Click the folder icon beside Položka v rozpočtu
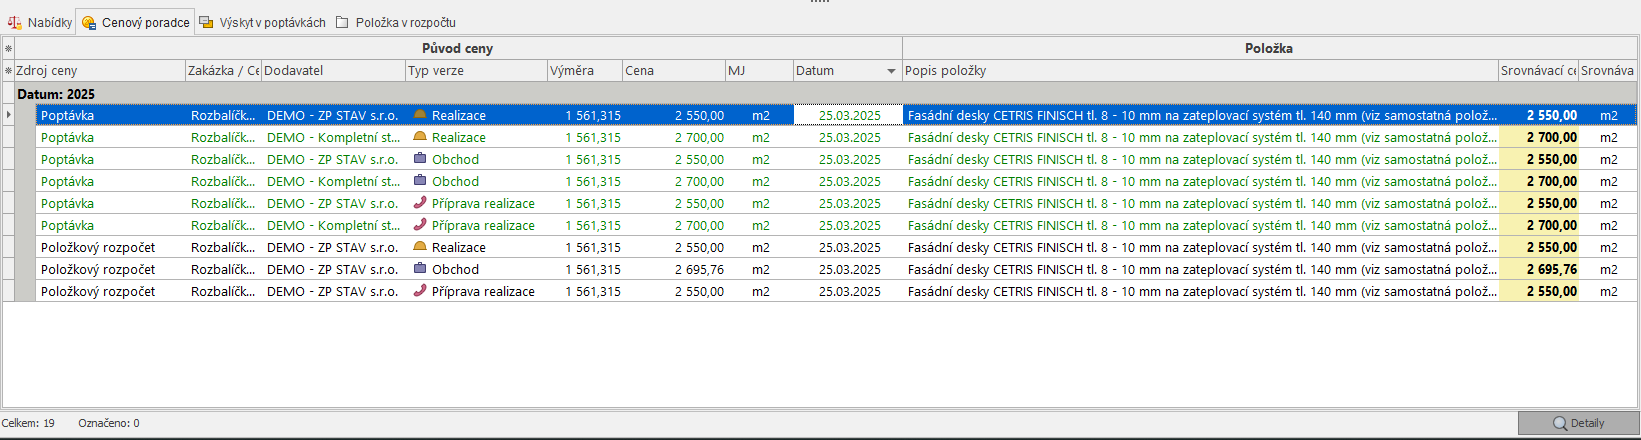1641x440 pixels. point(342,22)
